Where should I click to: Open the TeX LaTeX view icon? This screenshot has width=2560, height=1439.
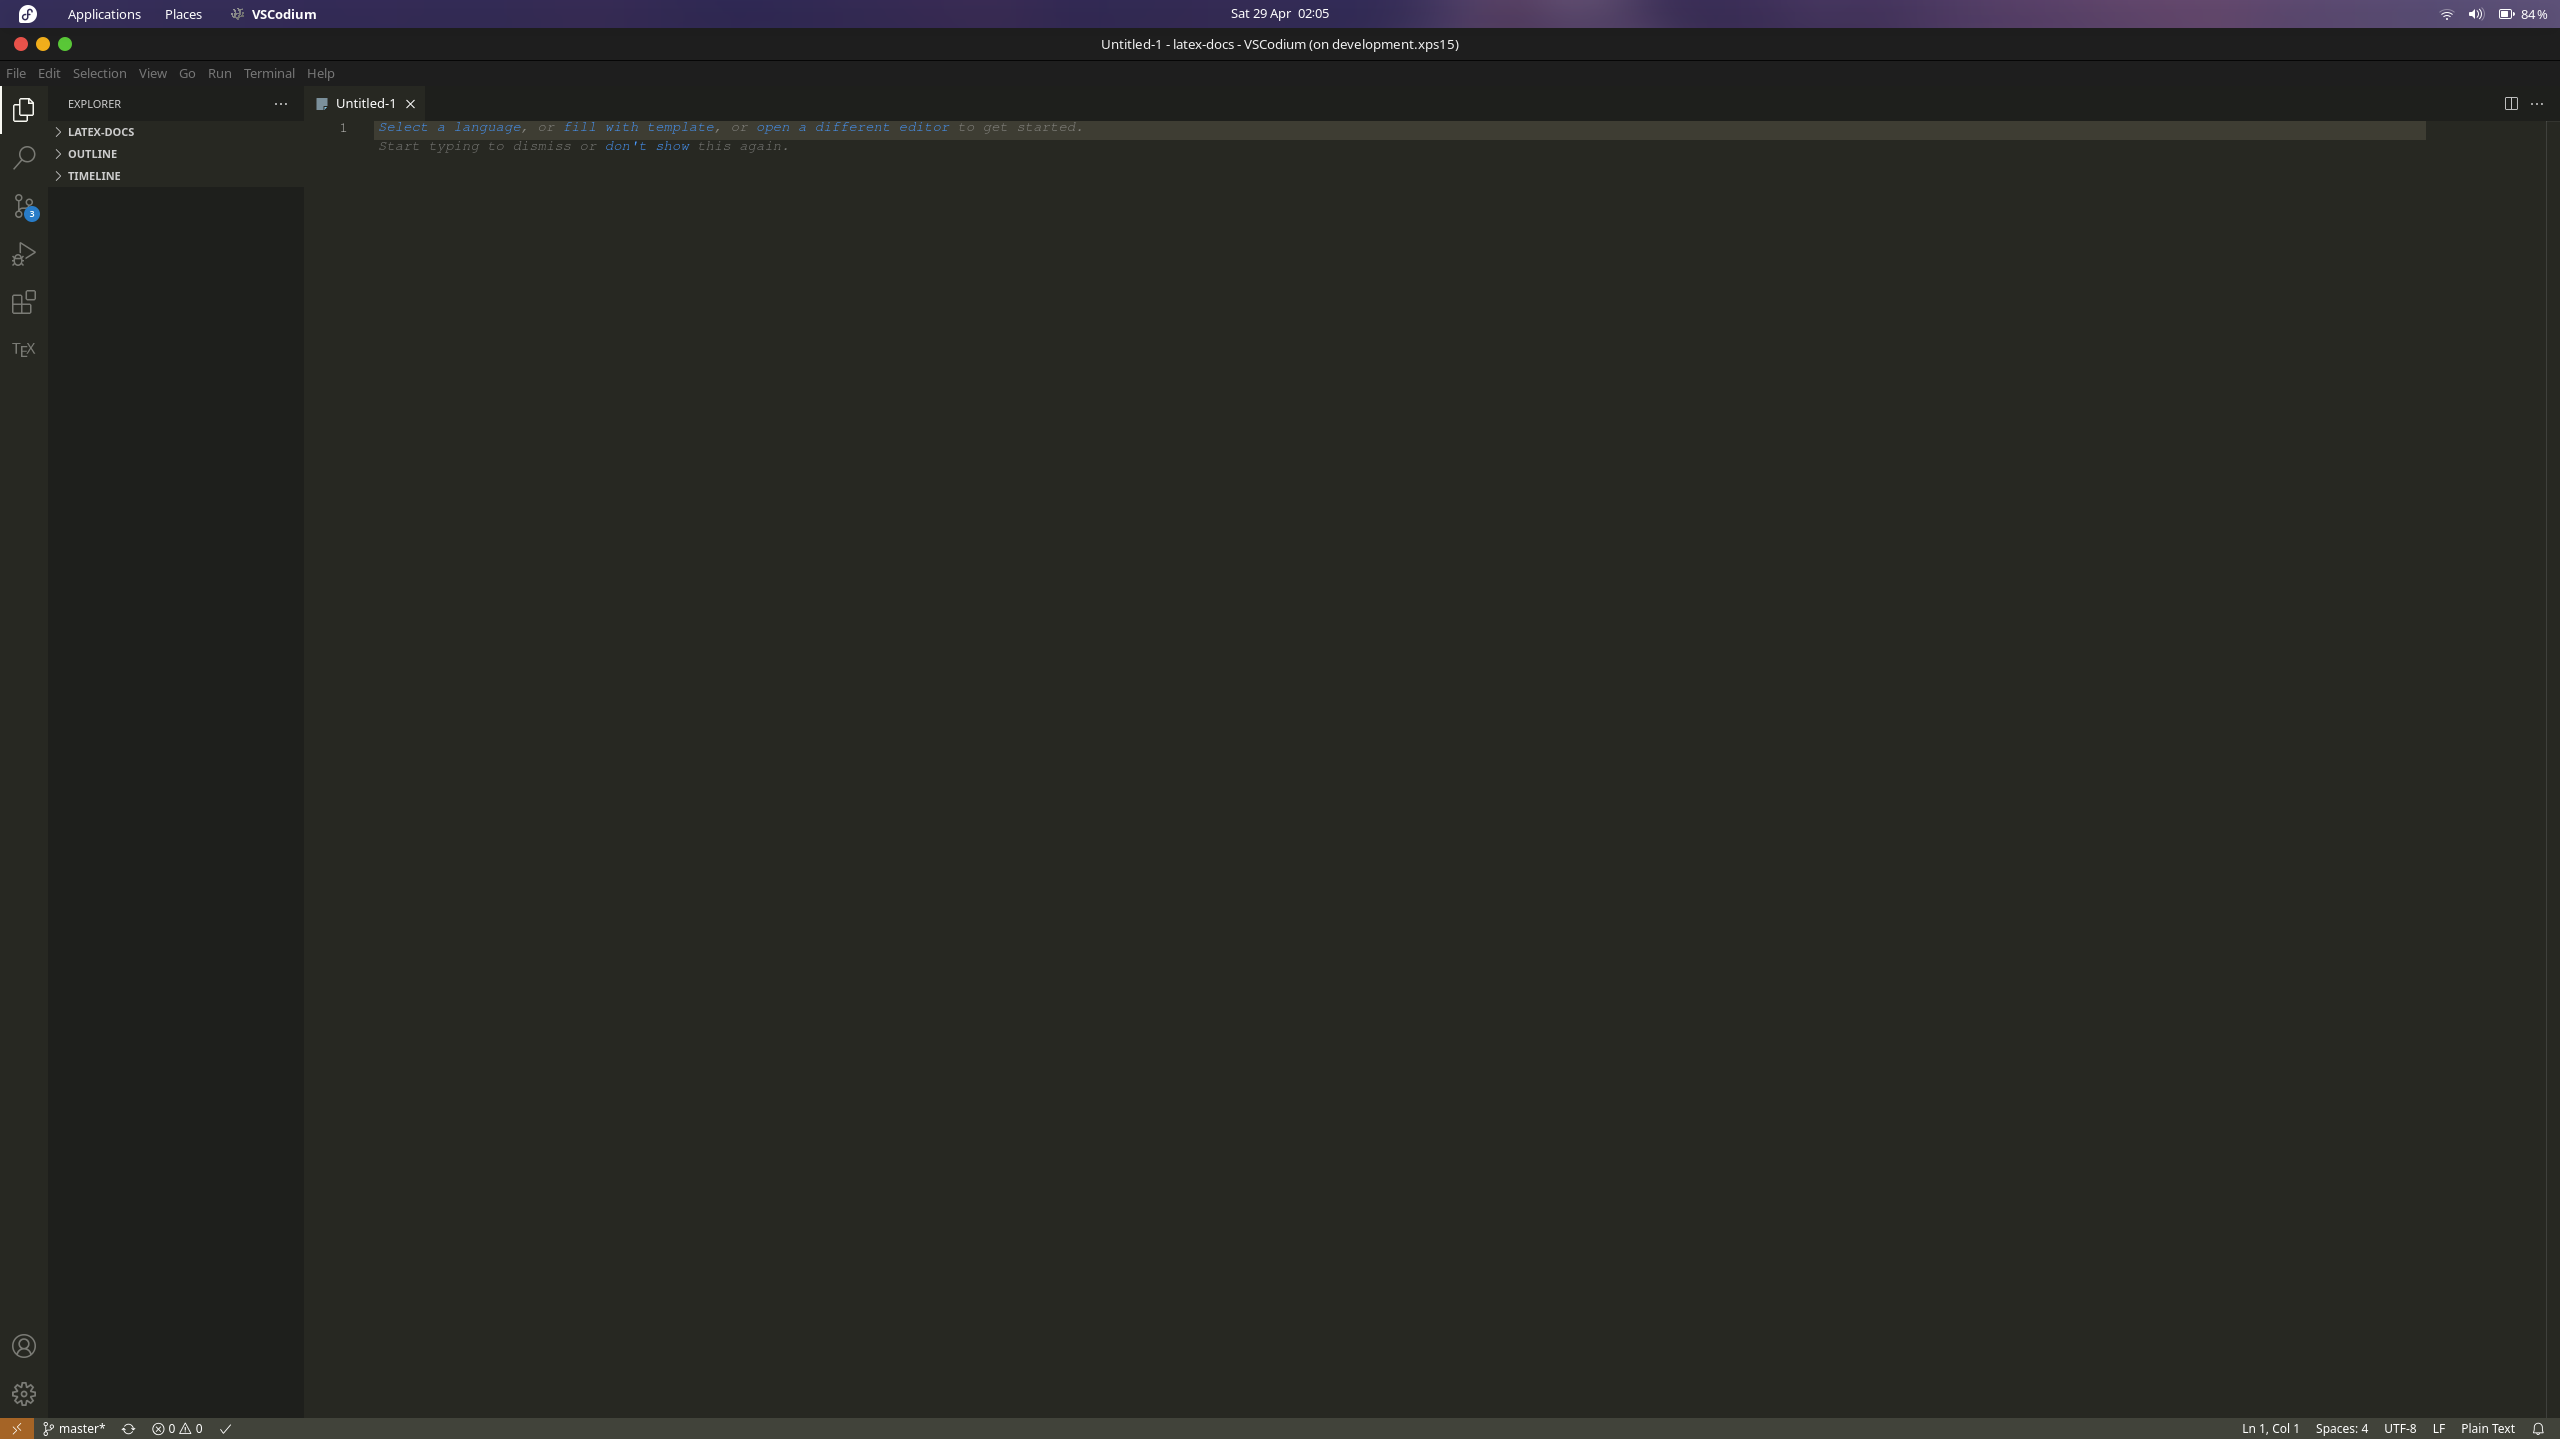pos(24,349)
